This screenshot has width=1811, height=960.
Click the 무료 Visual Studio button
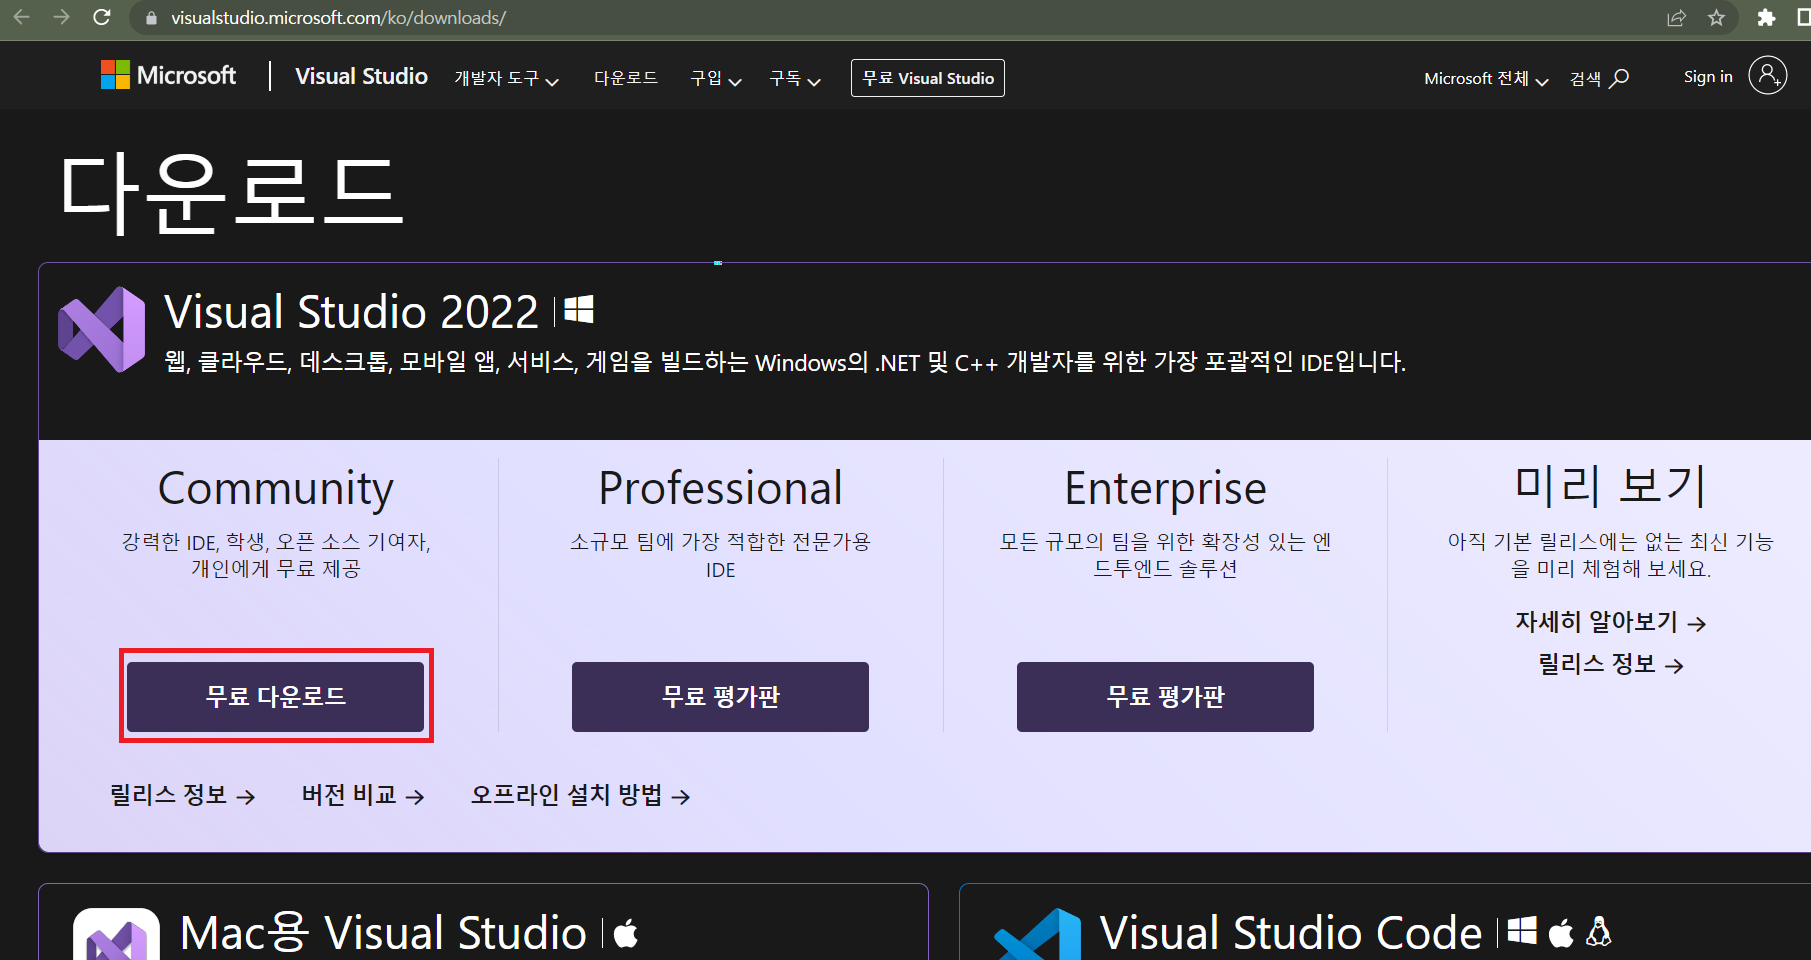coord(927,78)
